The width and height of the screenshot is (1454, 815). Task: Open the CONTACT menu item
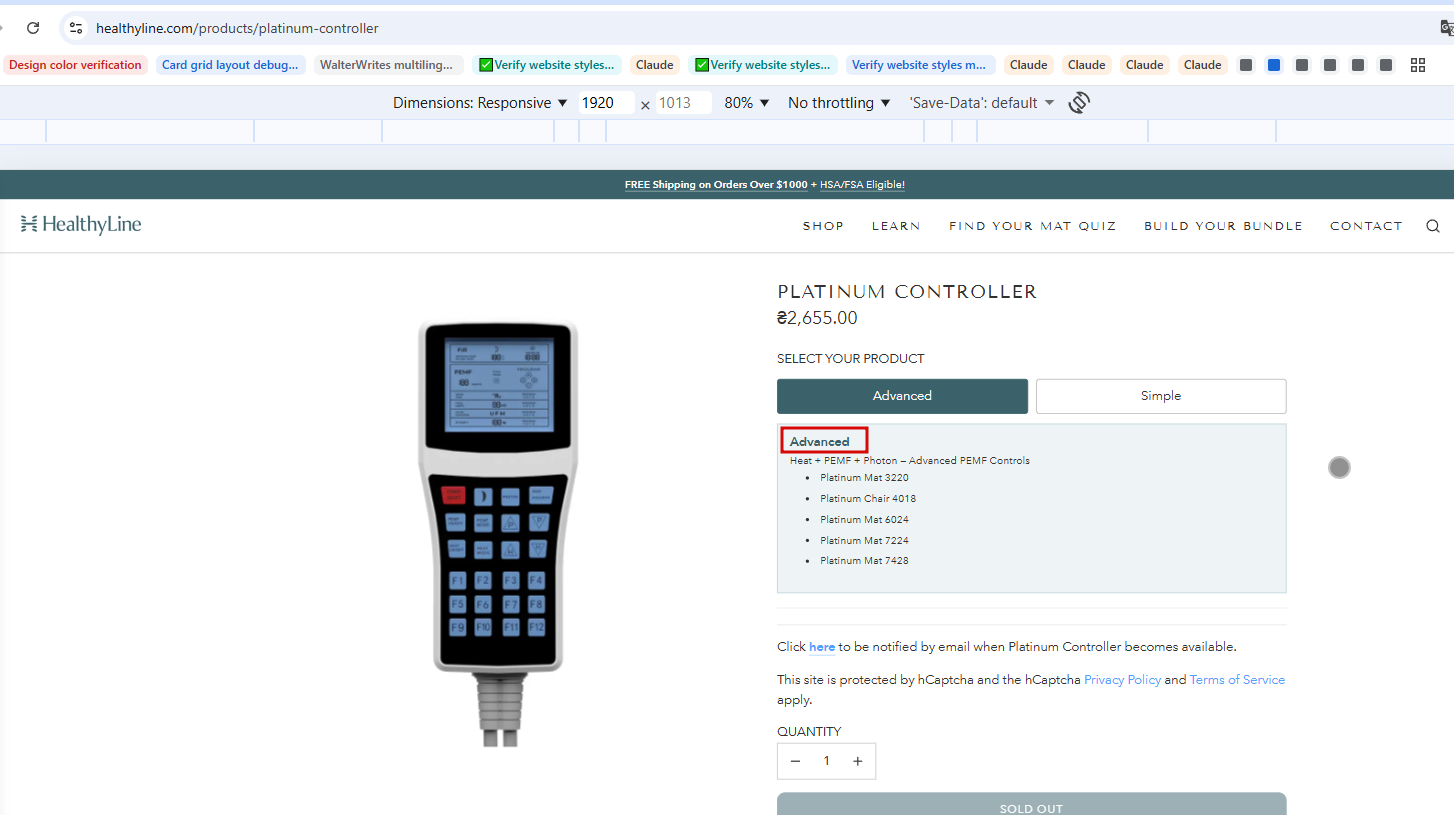tap(1366, 226)
